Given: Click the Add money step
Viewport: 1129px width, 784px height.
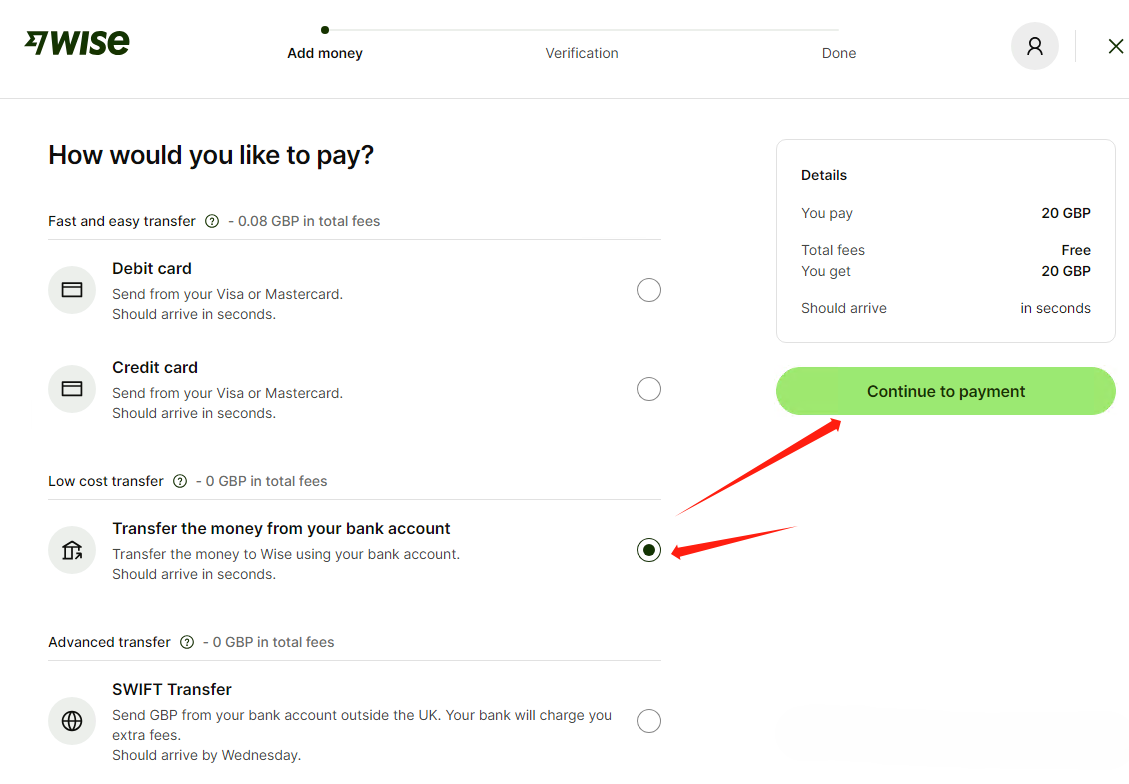Looking at the screenshot, I should (x=325, y=53).
